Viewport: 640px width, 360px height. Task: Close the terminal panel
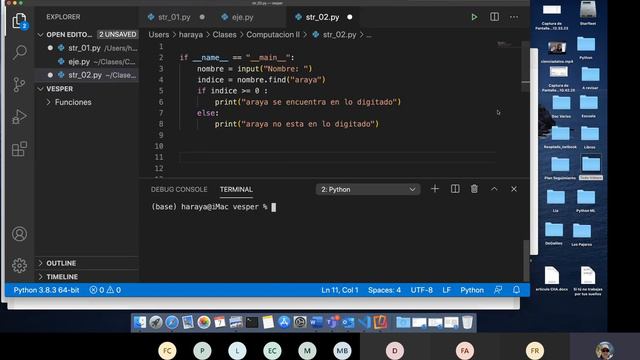point(514,189)
